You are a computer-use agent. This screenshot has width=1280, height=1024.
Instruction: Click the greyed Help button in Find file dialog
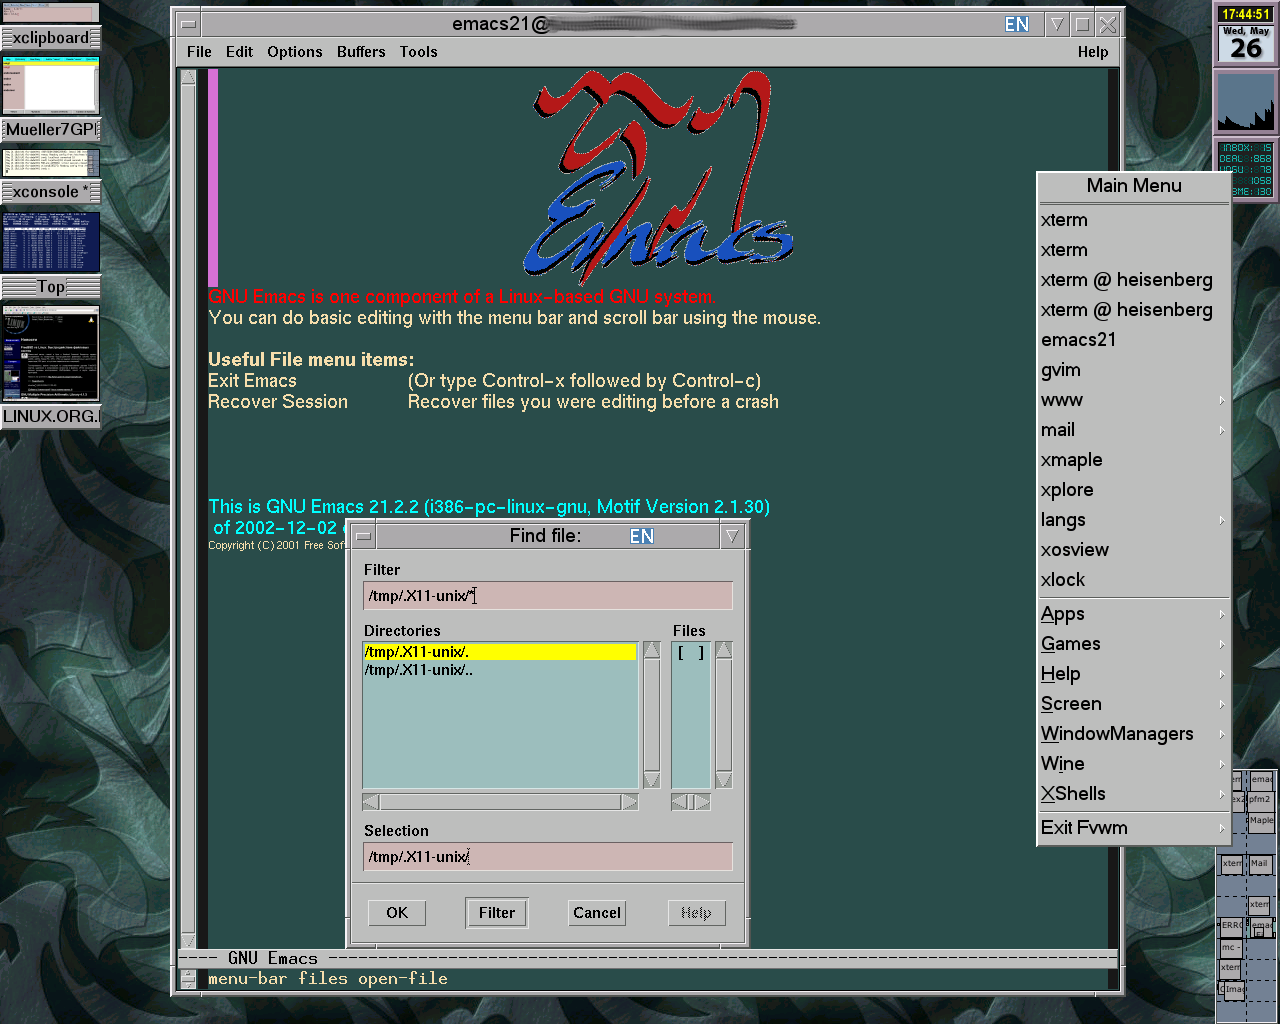click(x=696, y=913)
